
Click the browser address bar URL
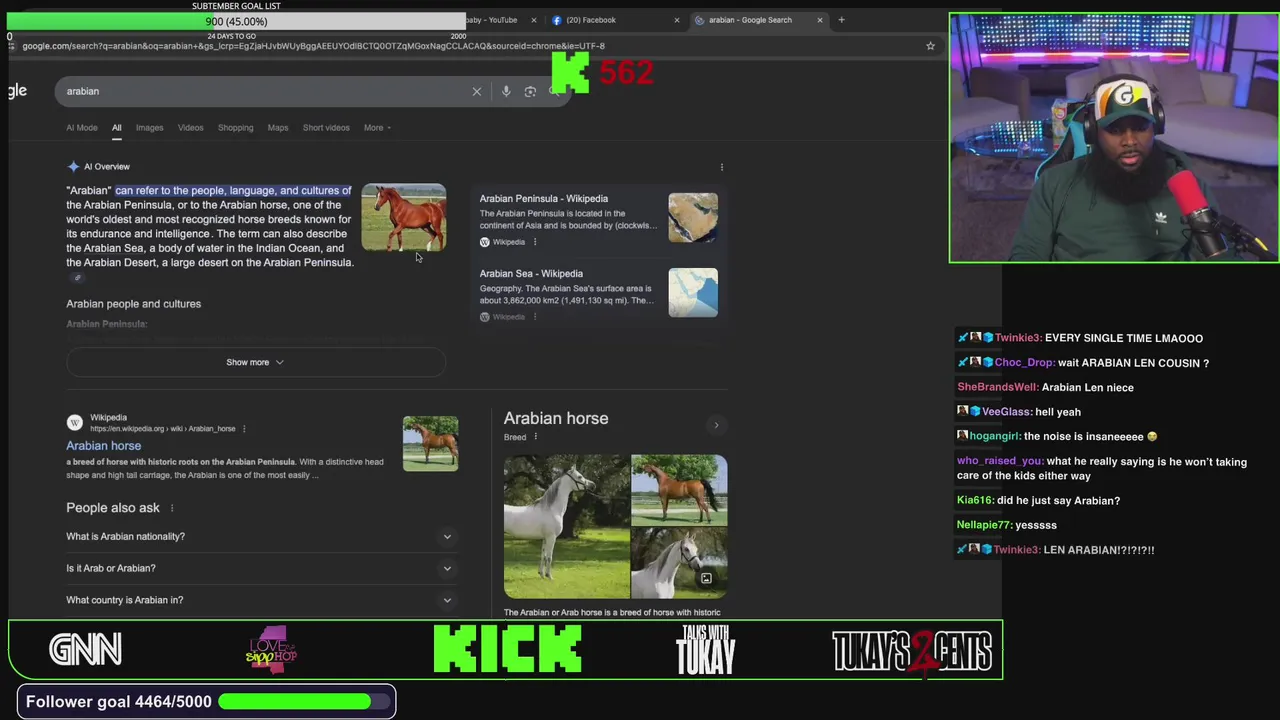pos(313,46)
